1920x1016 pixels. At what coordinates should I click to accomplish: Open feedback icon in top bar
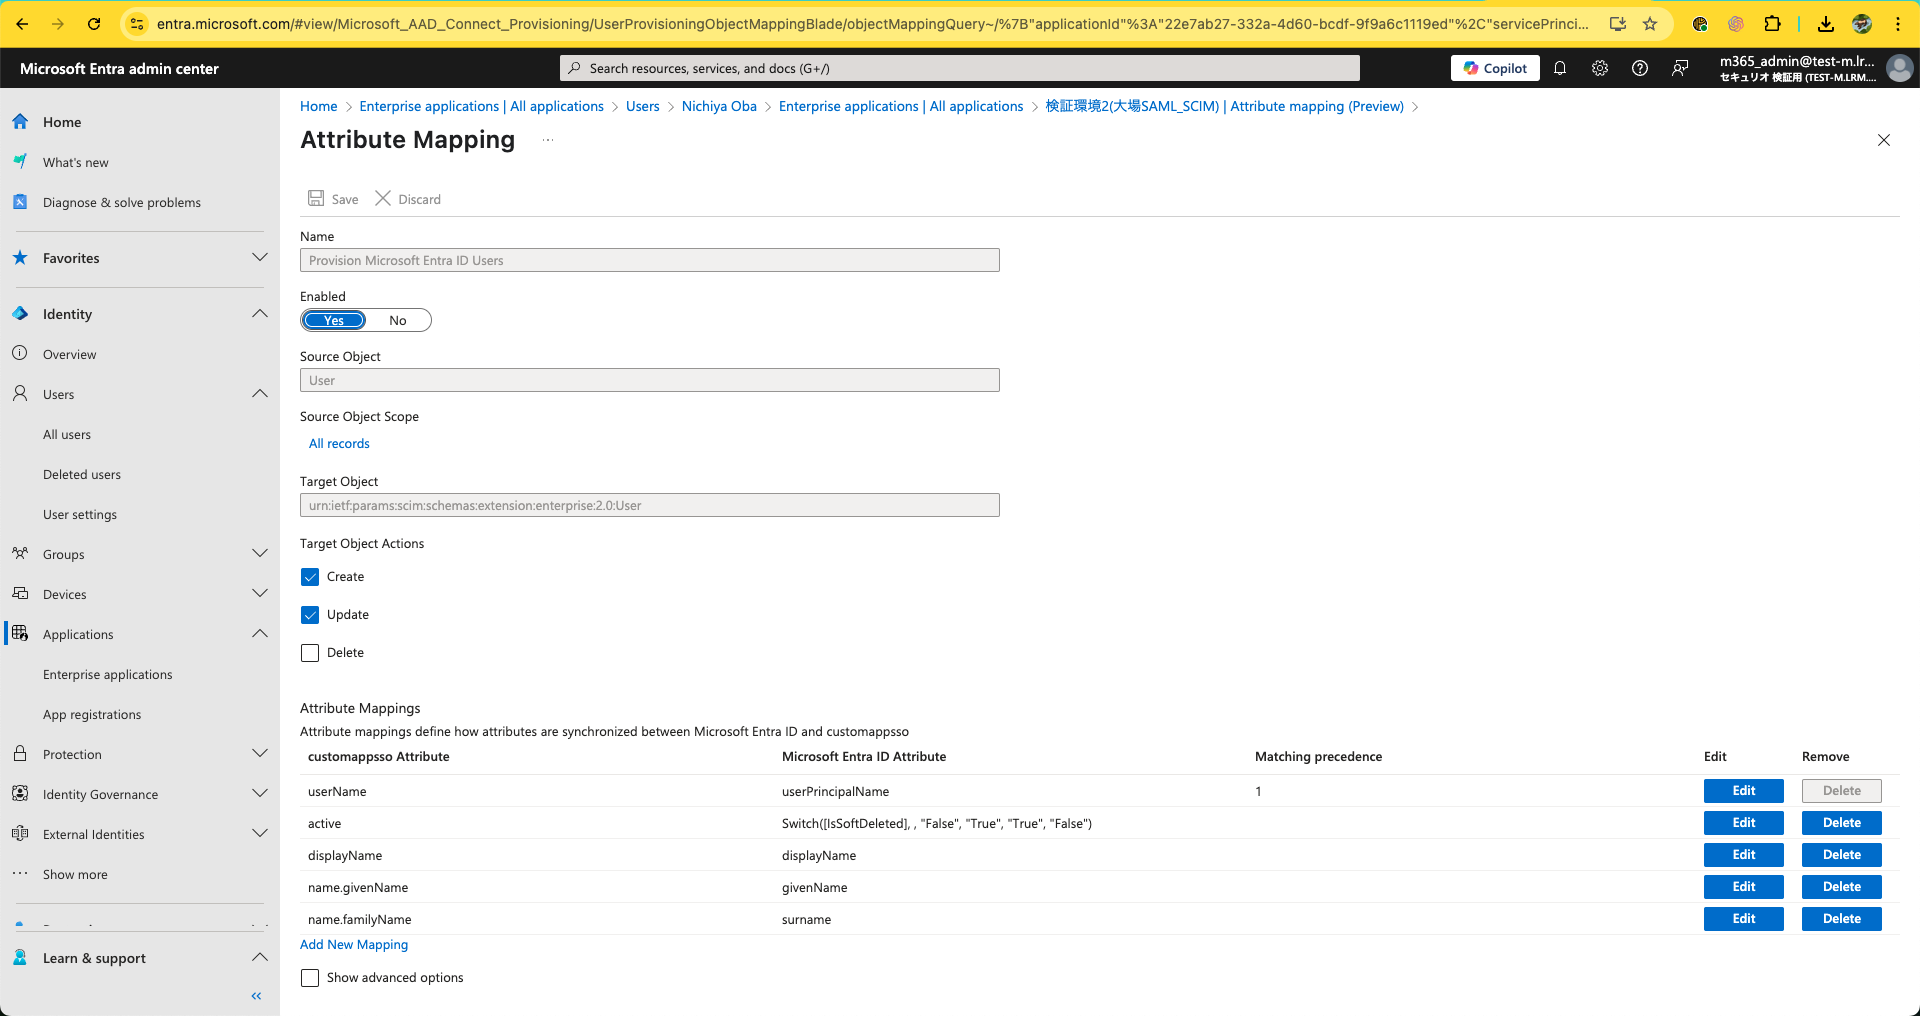1680,68
